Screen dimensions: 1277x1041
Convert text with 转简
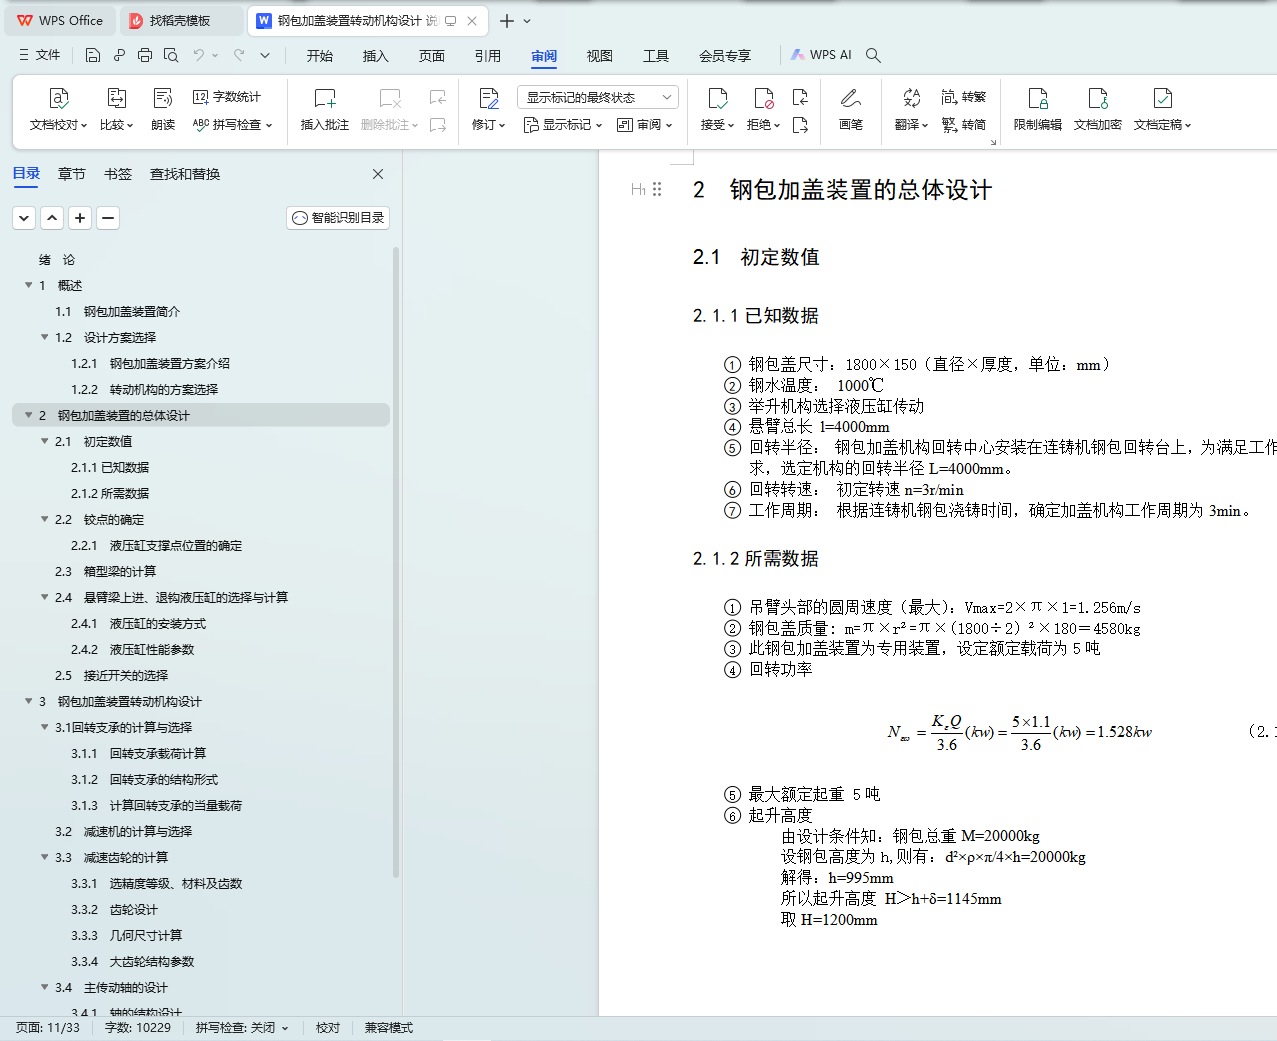[964, 125]
